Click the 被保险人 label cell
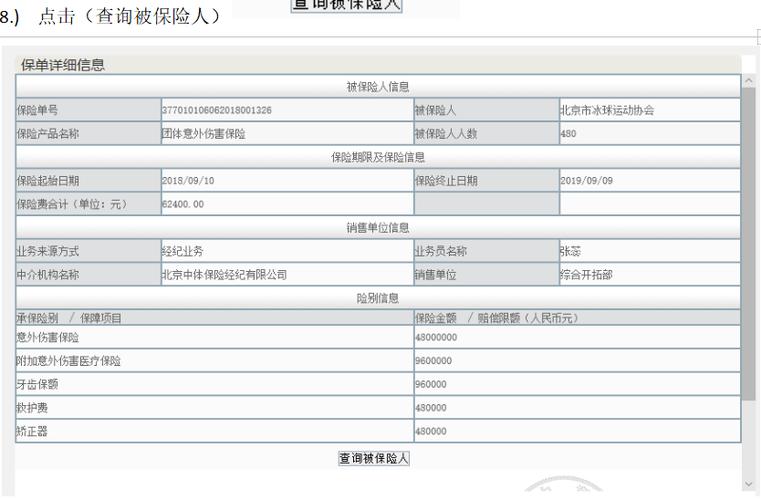 pos(486,110)
